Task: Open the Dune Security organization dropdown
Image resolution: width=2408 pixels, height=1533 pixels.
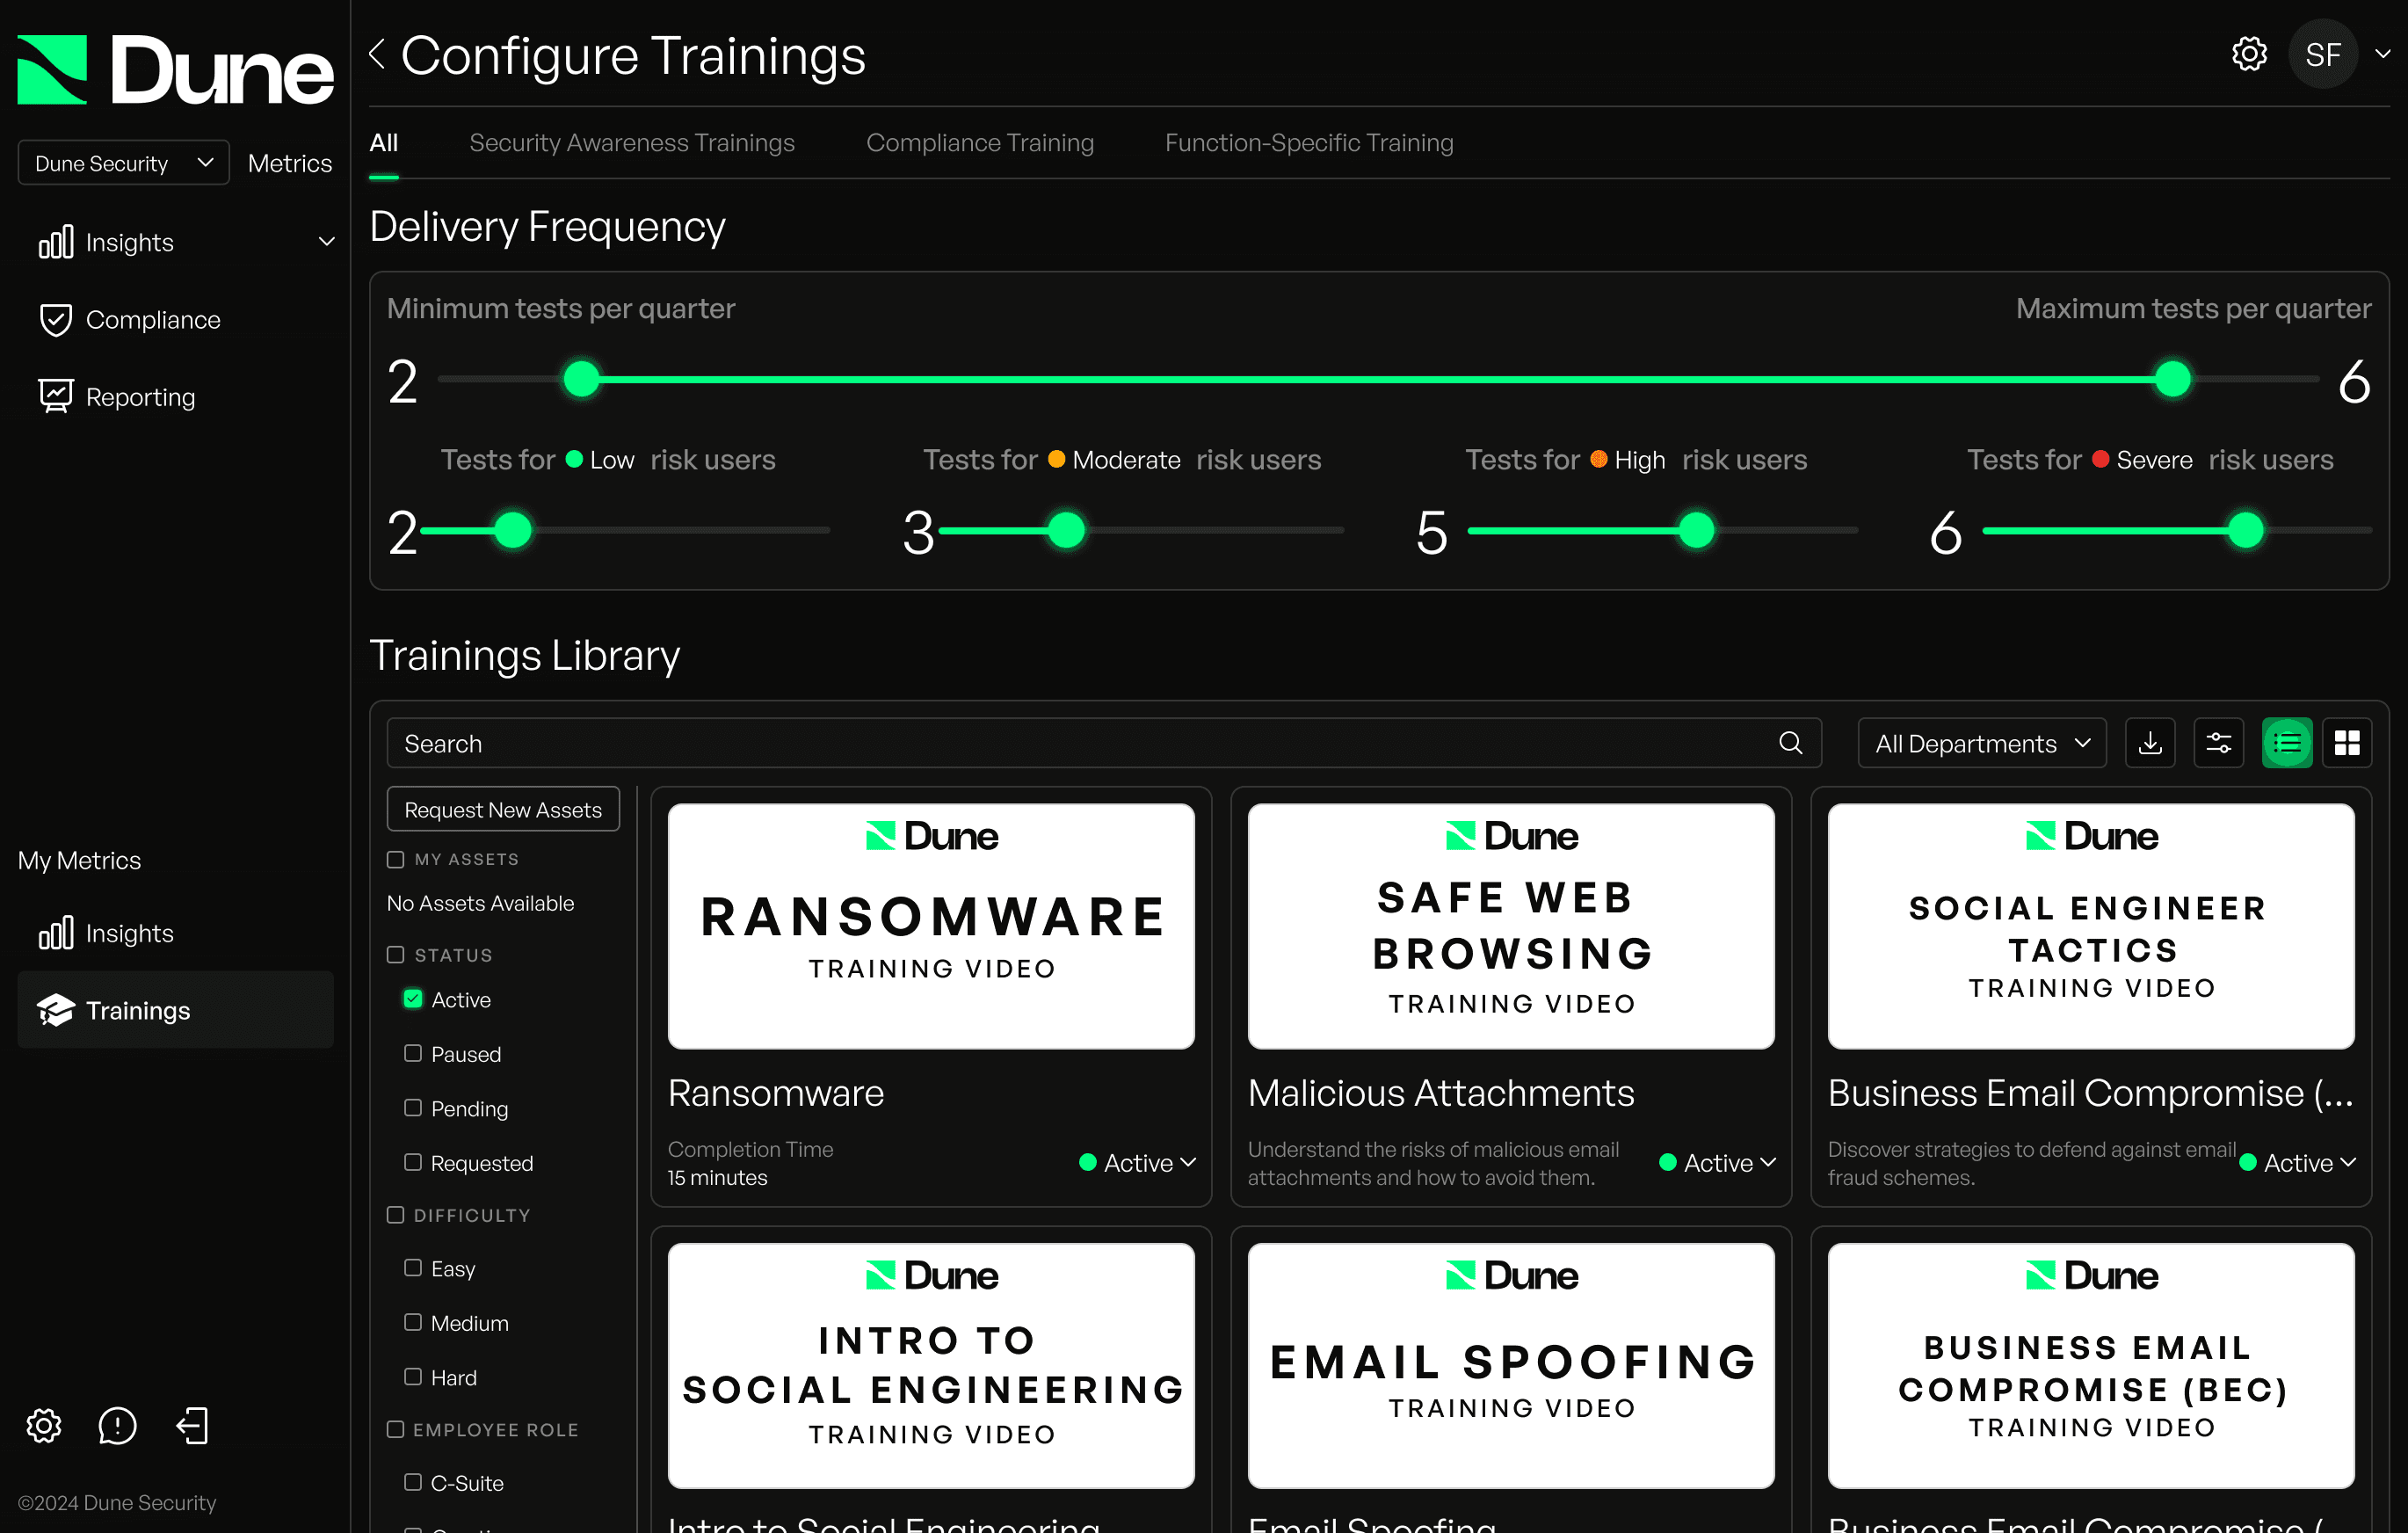Action: click(x=124, y=163)
